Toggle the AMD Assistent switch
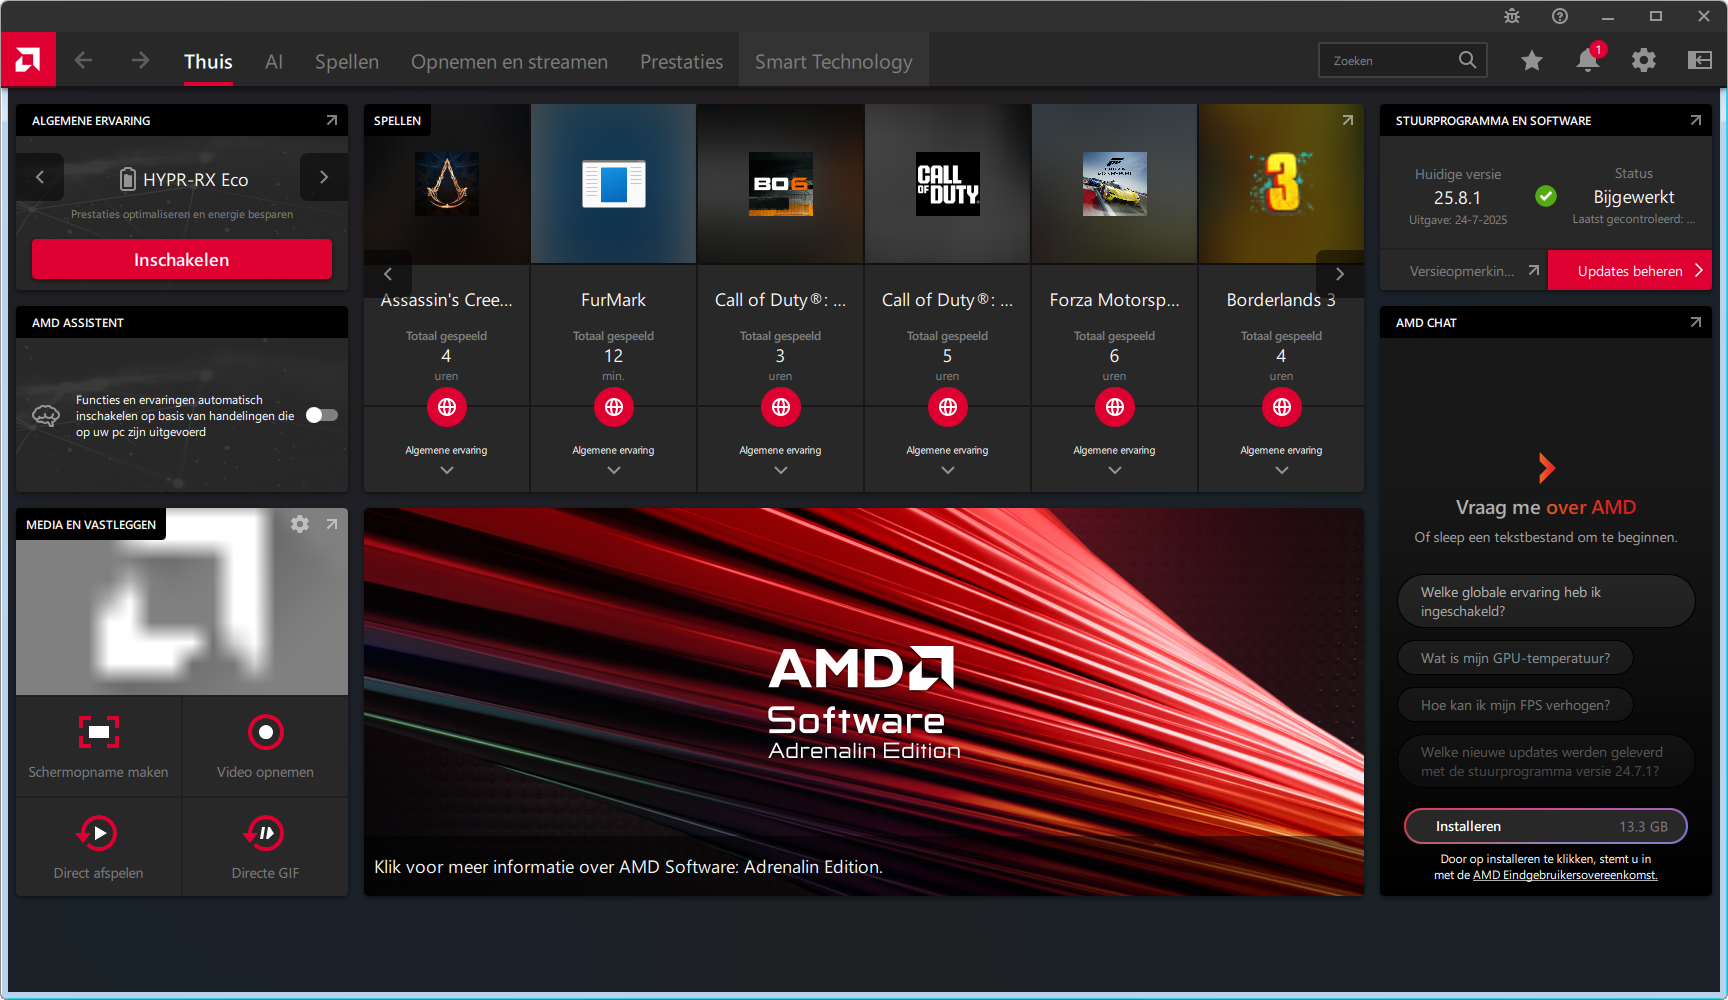 click(x=321, y=415)
